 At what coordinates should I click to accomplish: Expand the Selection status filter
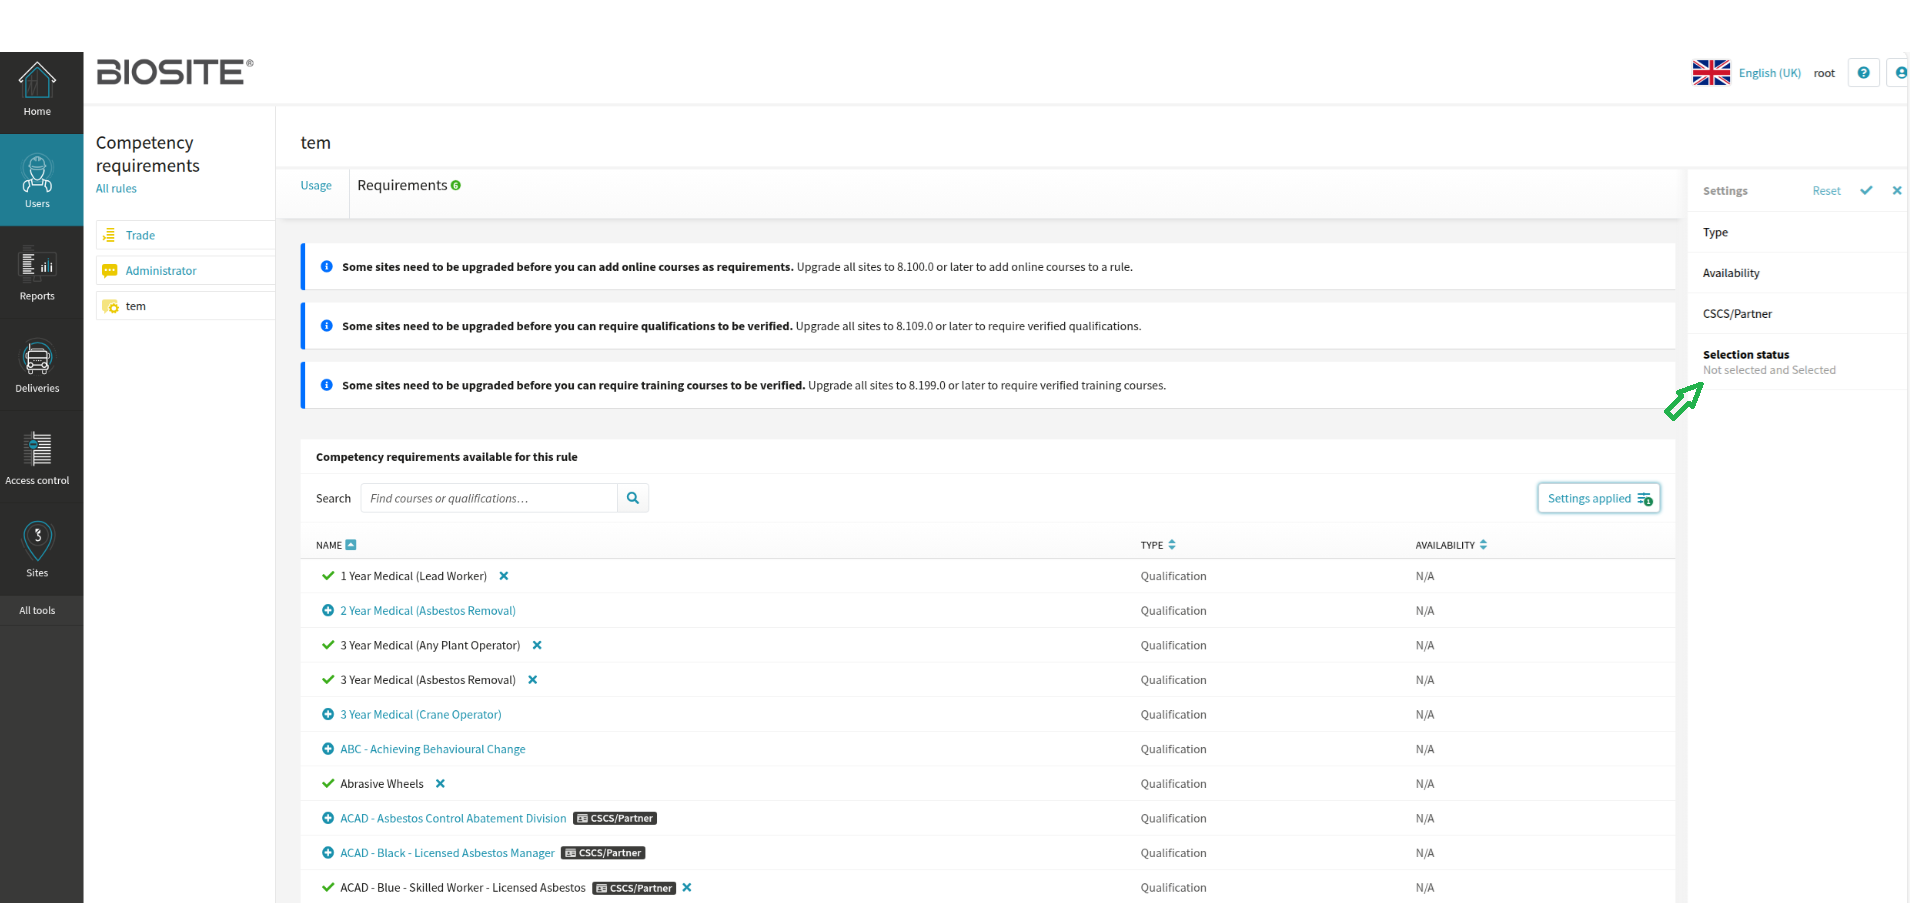[x=1797, y=362]
